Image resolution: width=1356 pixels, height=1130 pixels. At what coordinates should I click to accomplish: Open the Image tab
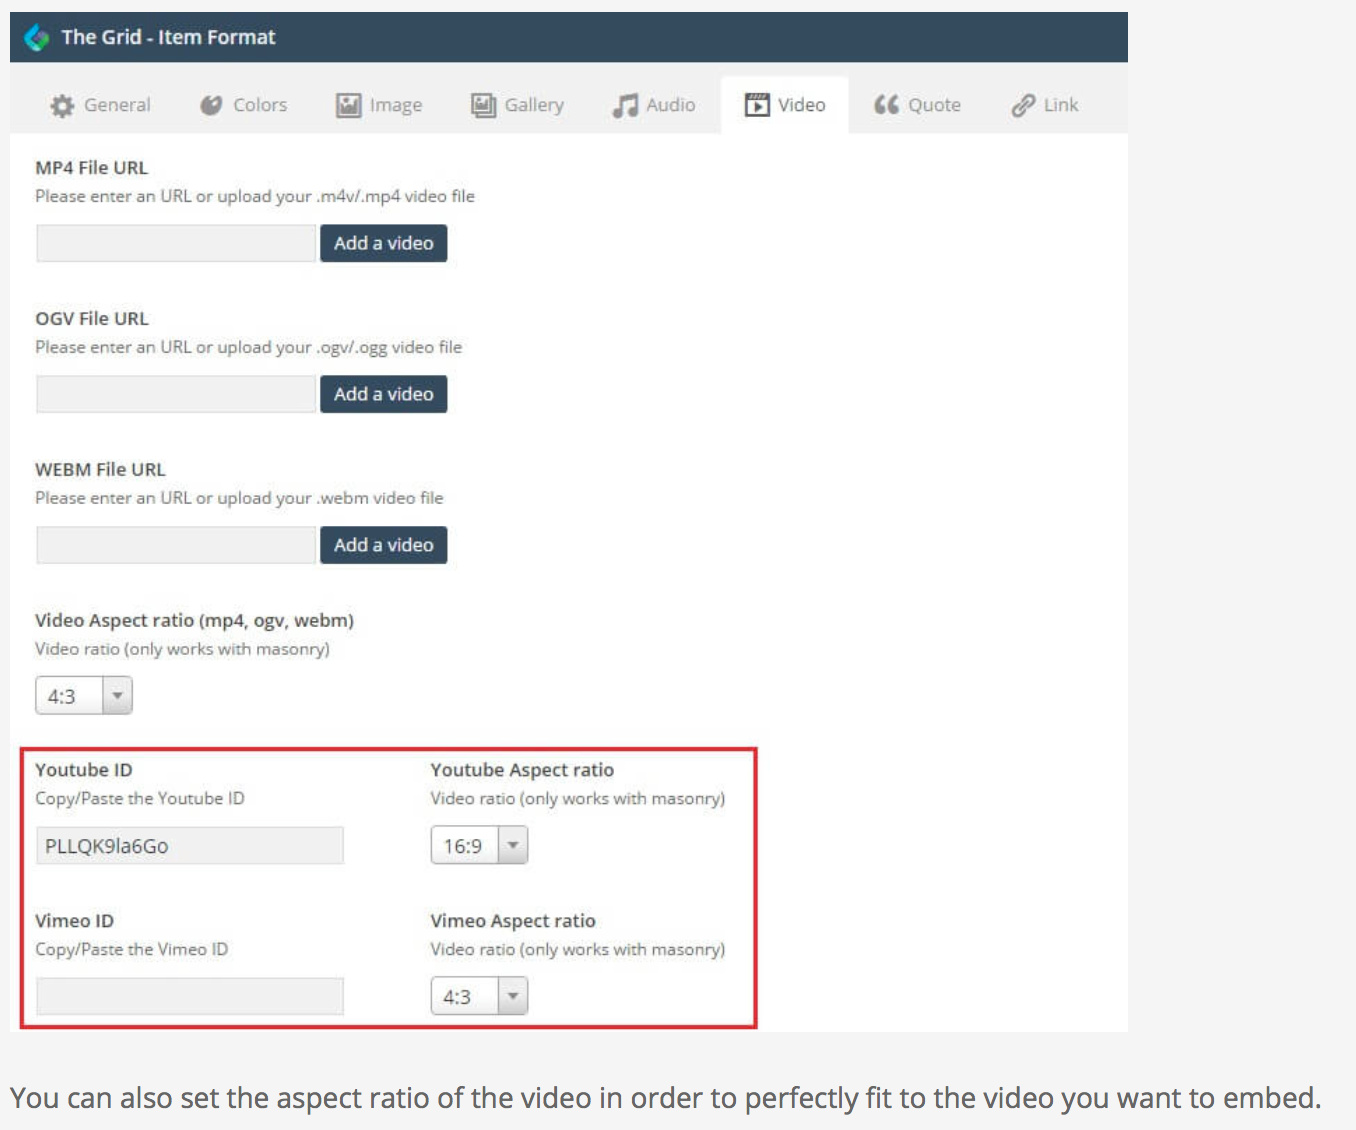click(x=379, y=105)
